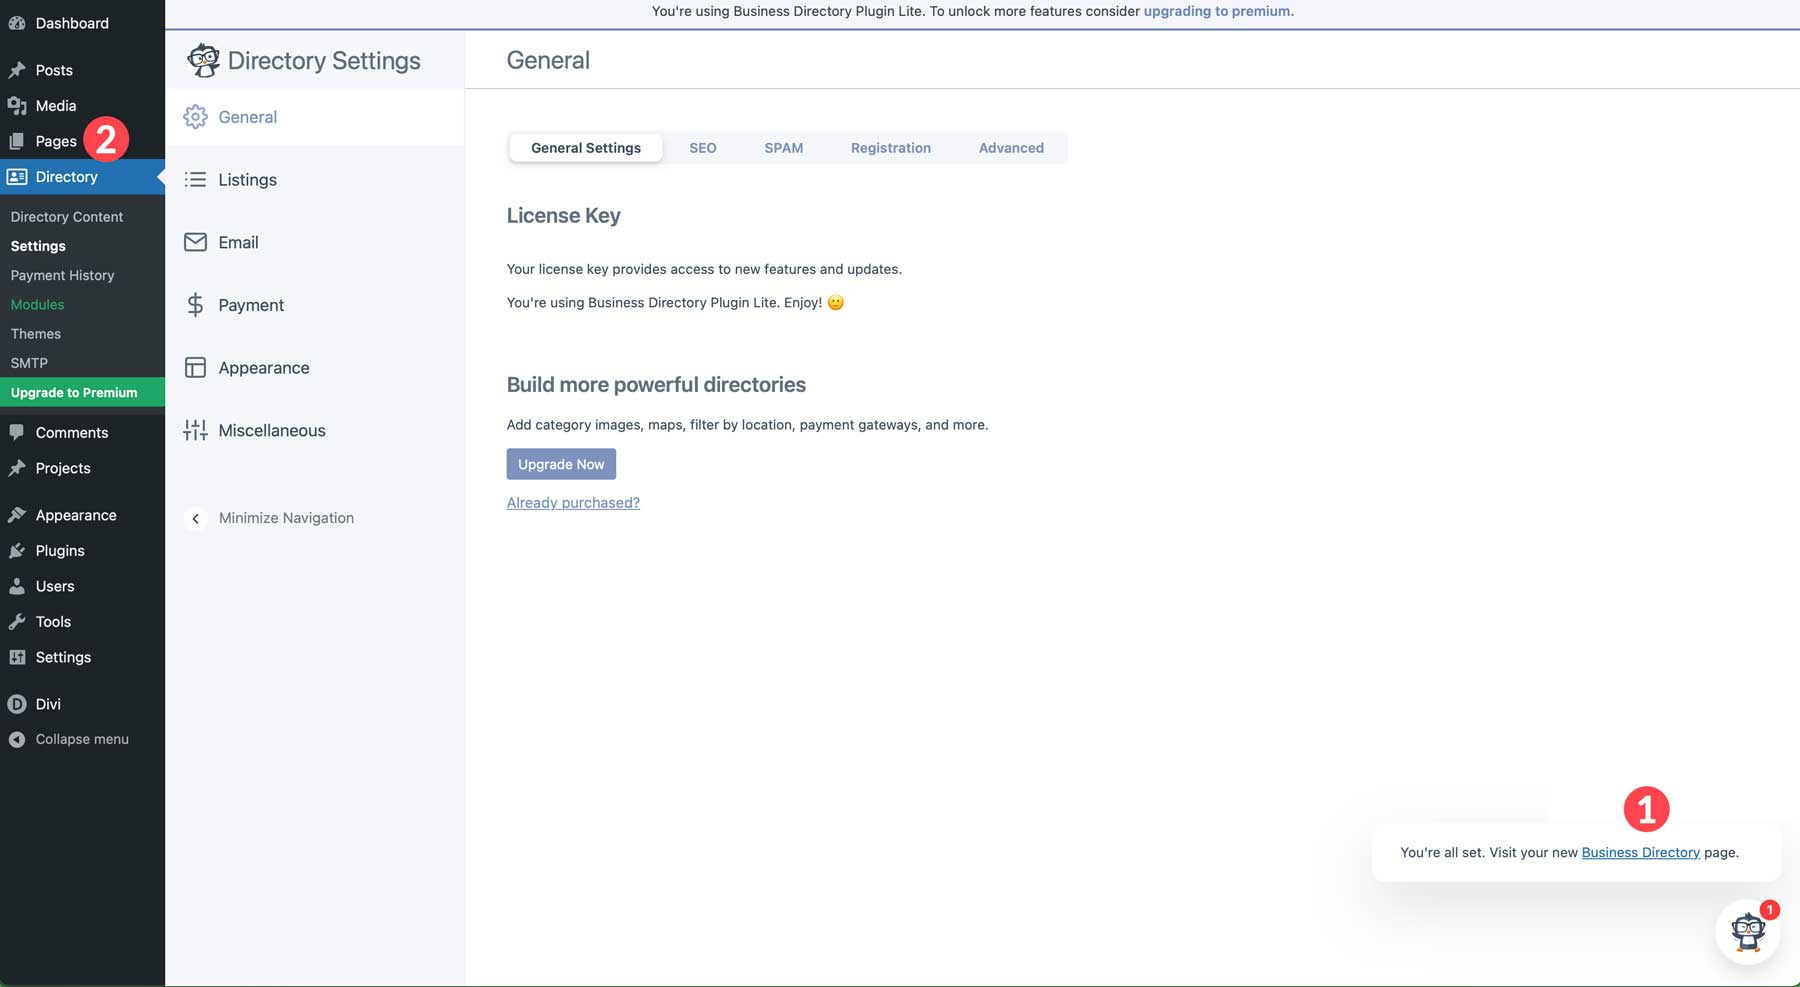This screenshot has width=1800, height=987.
Task: Visit the new Business Directory page link
Action: pos(1640,852)
